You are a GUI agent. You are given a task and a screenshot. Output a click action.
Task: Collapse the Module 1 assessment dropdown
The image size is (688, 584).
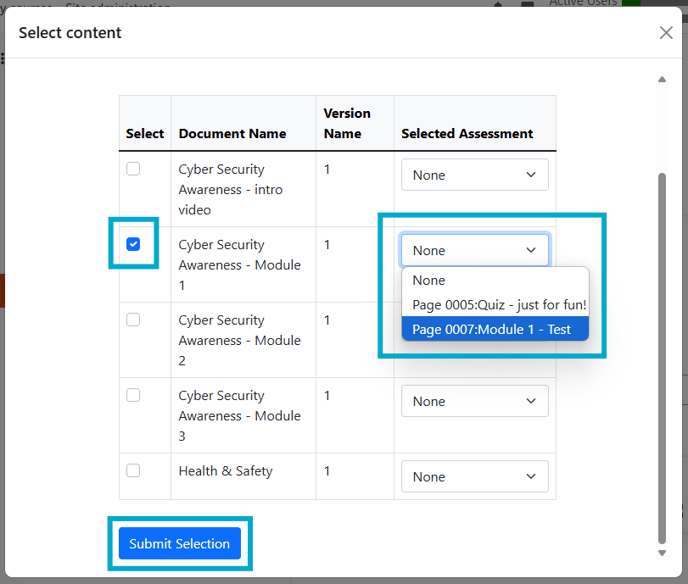click(x=475, y=250)
